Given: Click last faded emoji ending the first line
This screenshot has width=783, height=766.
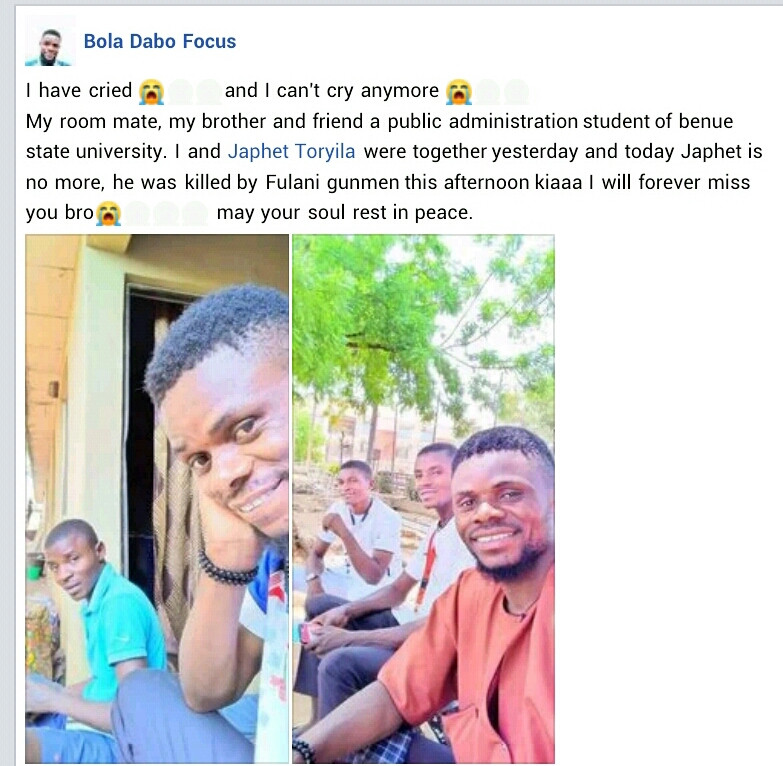Looking at the screenshot, I should point(516,91).
